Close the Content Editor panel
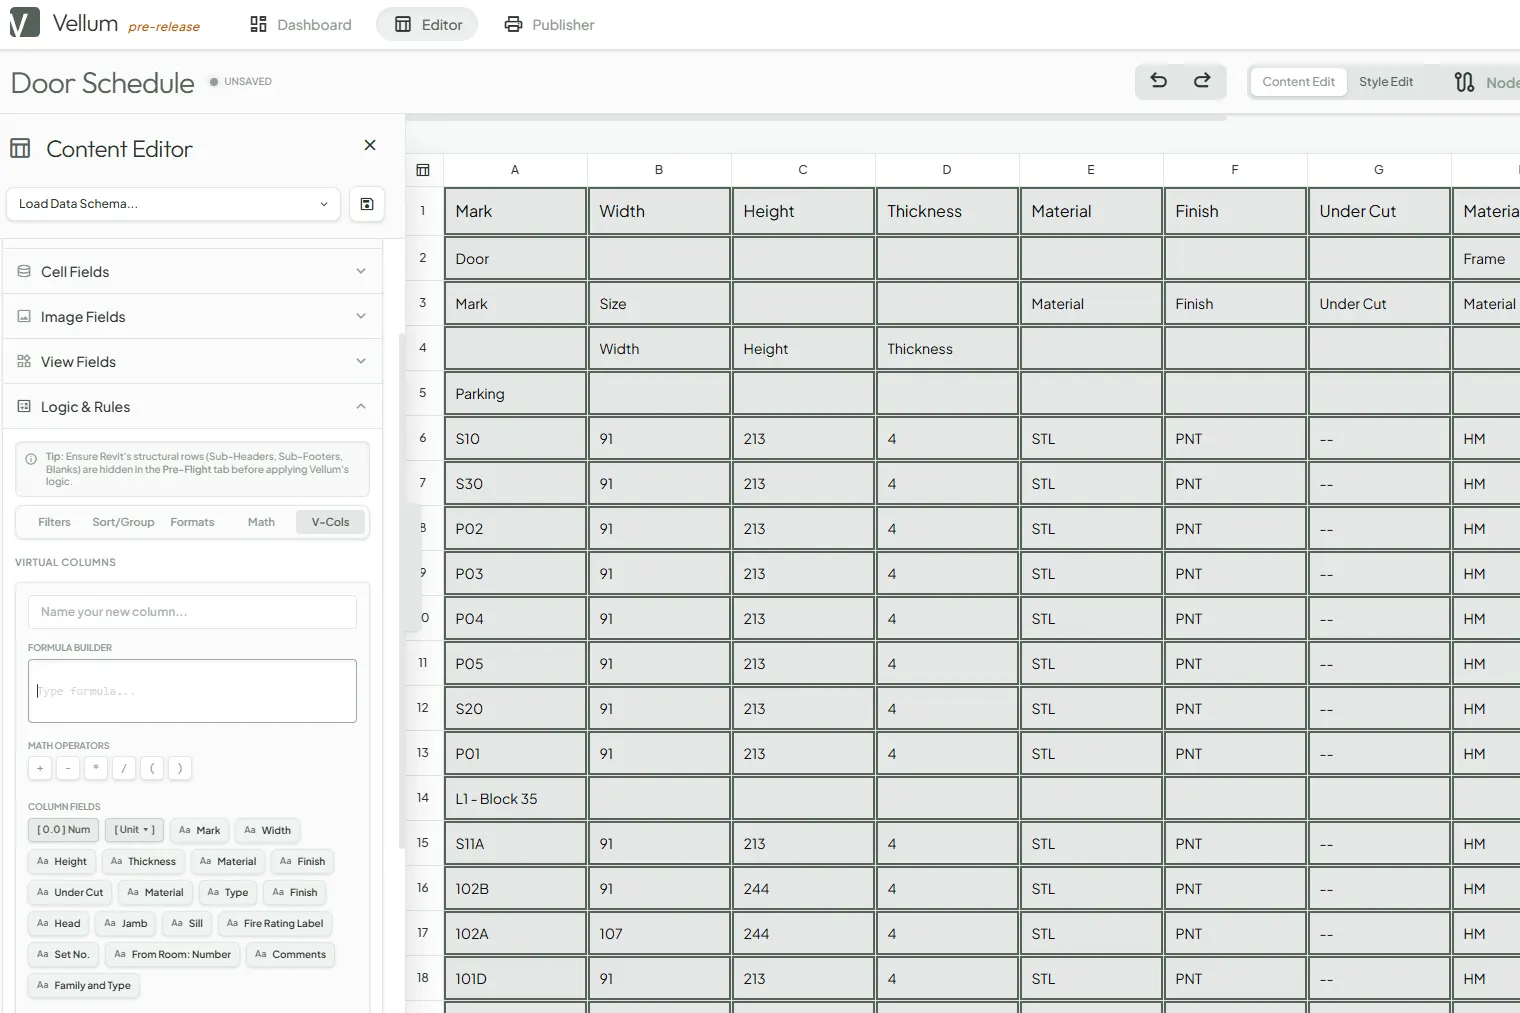This screenshot has width=1520, height=1013. click(370, 145)
